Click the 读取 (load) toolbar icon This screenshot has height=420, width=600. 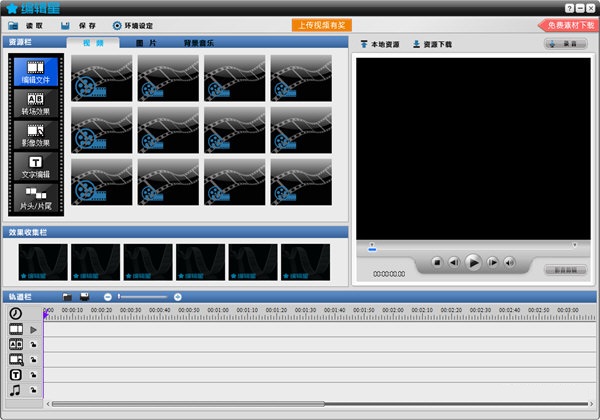[13, 26]
